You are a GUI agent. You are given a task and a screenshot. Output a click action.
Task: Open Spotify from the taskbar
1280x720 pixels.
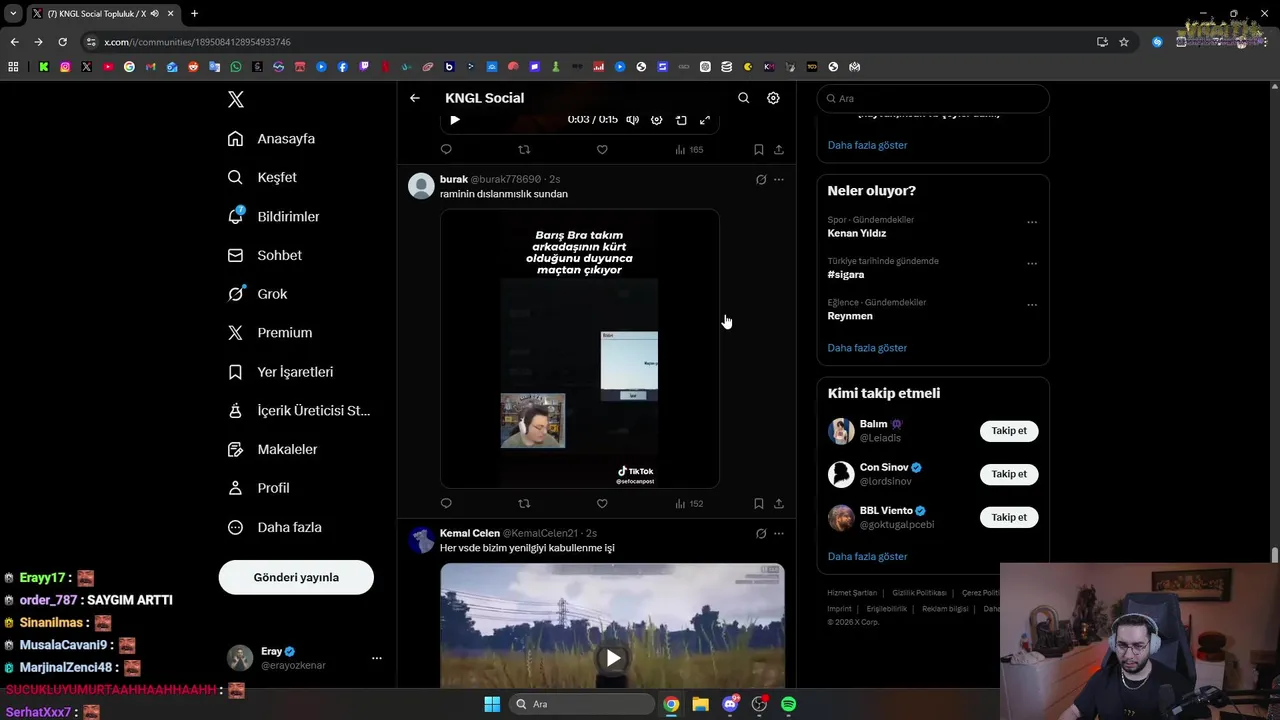tap(788, 704)
